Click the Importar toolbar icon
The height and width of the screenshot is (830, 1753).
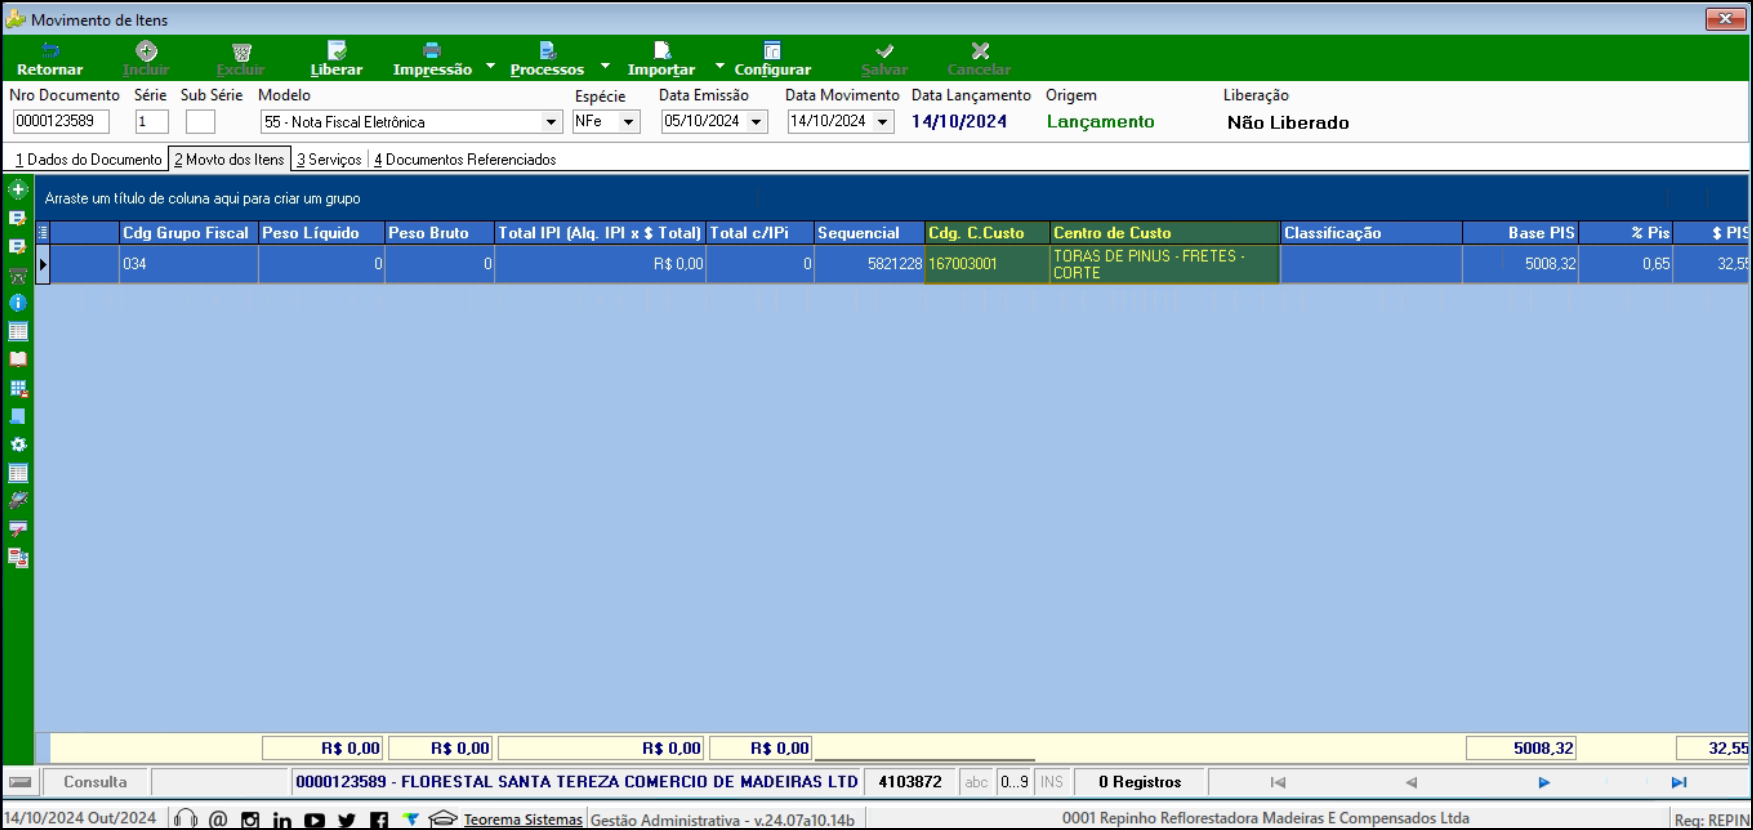pyautogui.click(x=662, y=50)
